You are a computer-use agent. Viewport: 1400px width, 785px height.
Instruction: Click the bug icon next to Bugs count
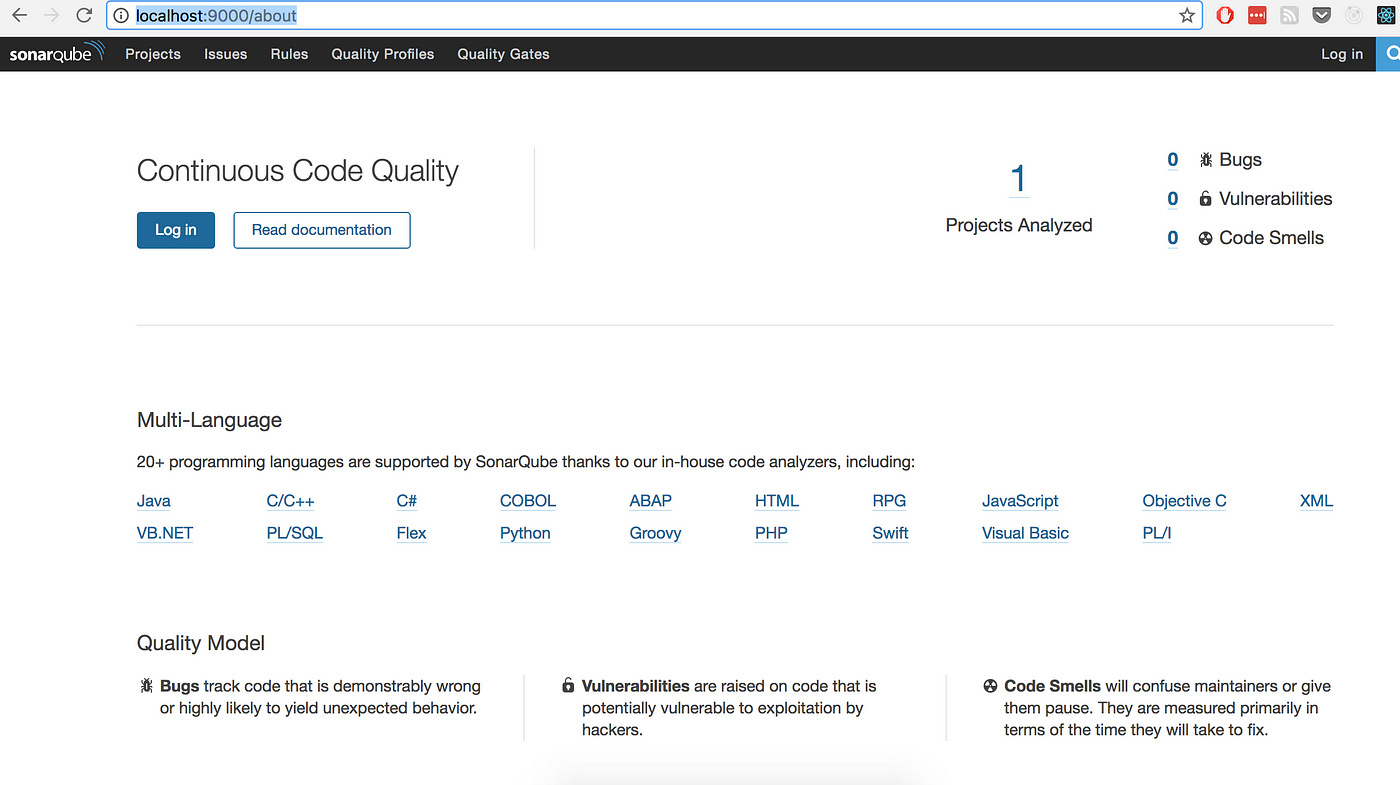(x=1206, y=160)
